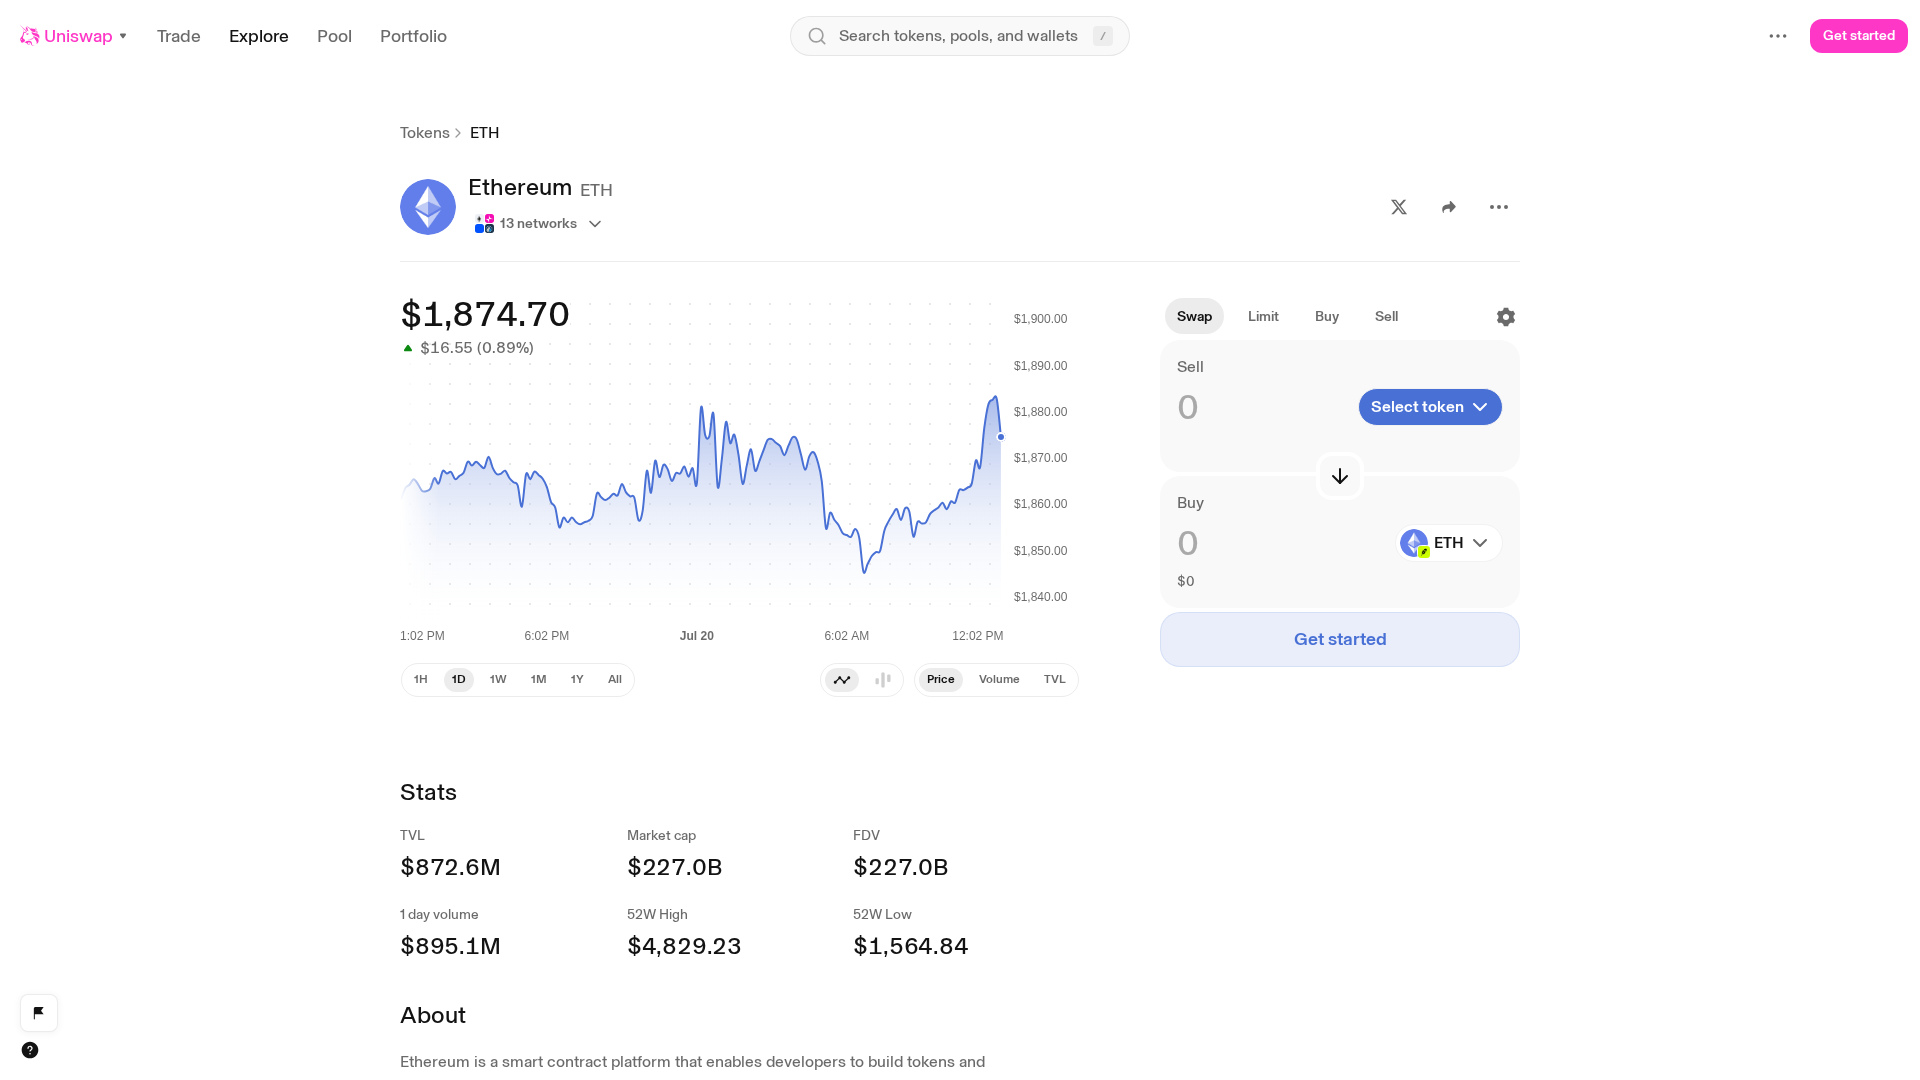Open swap settings gear icon
The width and height of the screenshot is (1920, 1080).
(x=1506, y=317)
